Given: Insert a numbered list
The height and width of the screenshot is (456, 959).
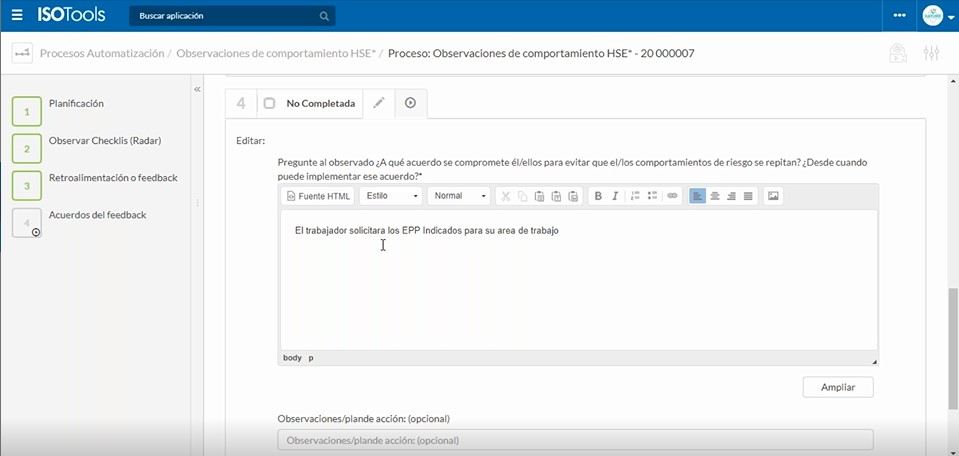Looking at the screenshot, I should tap(635, 196).
